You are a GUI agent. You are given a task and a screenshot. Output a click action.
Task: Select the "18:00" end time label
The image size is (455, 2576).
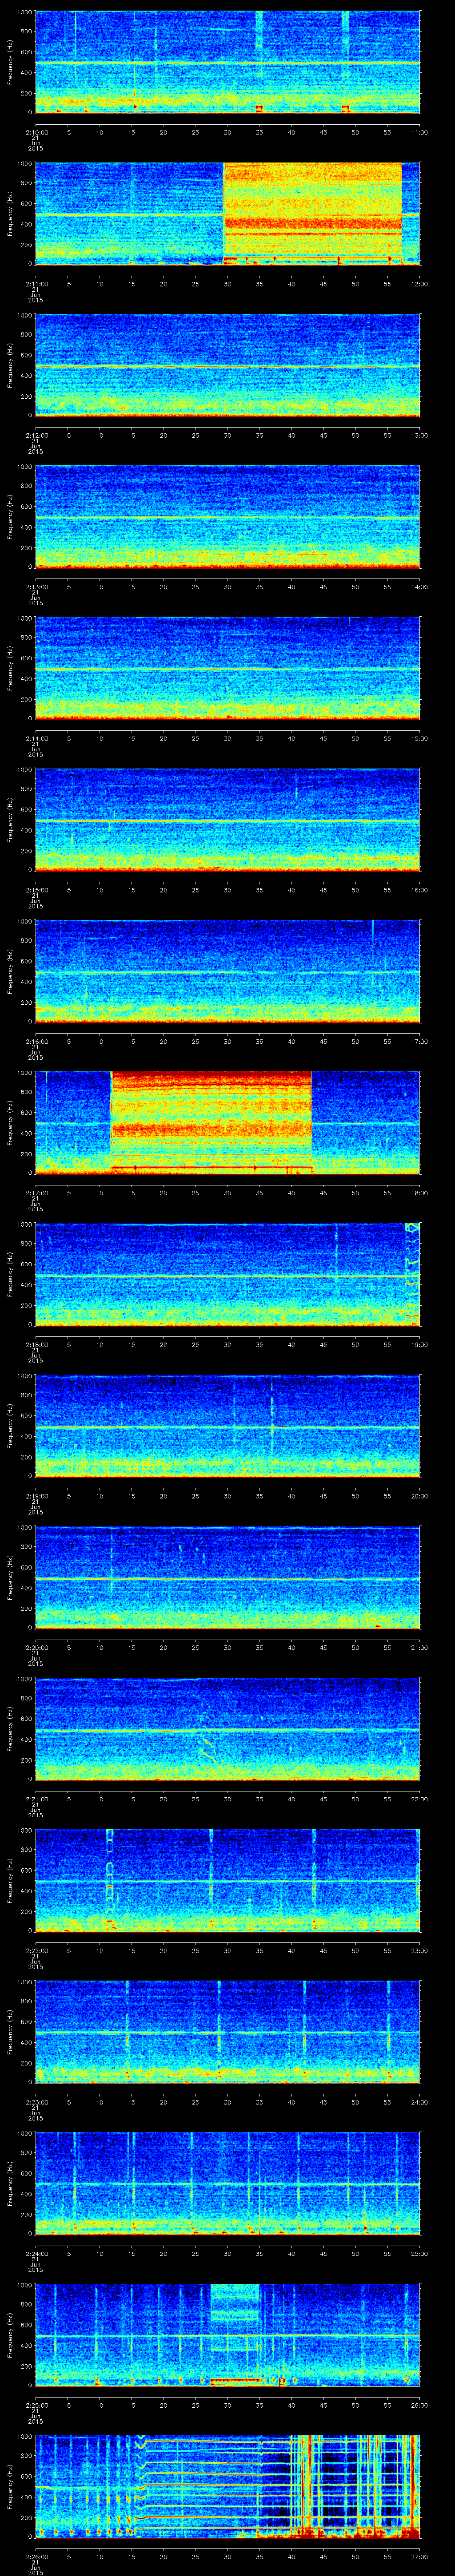(420, 1192)
